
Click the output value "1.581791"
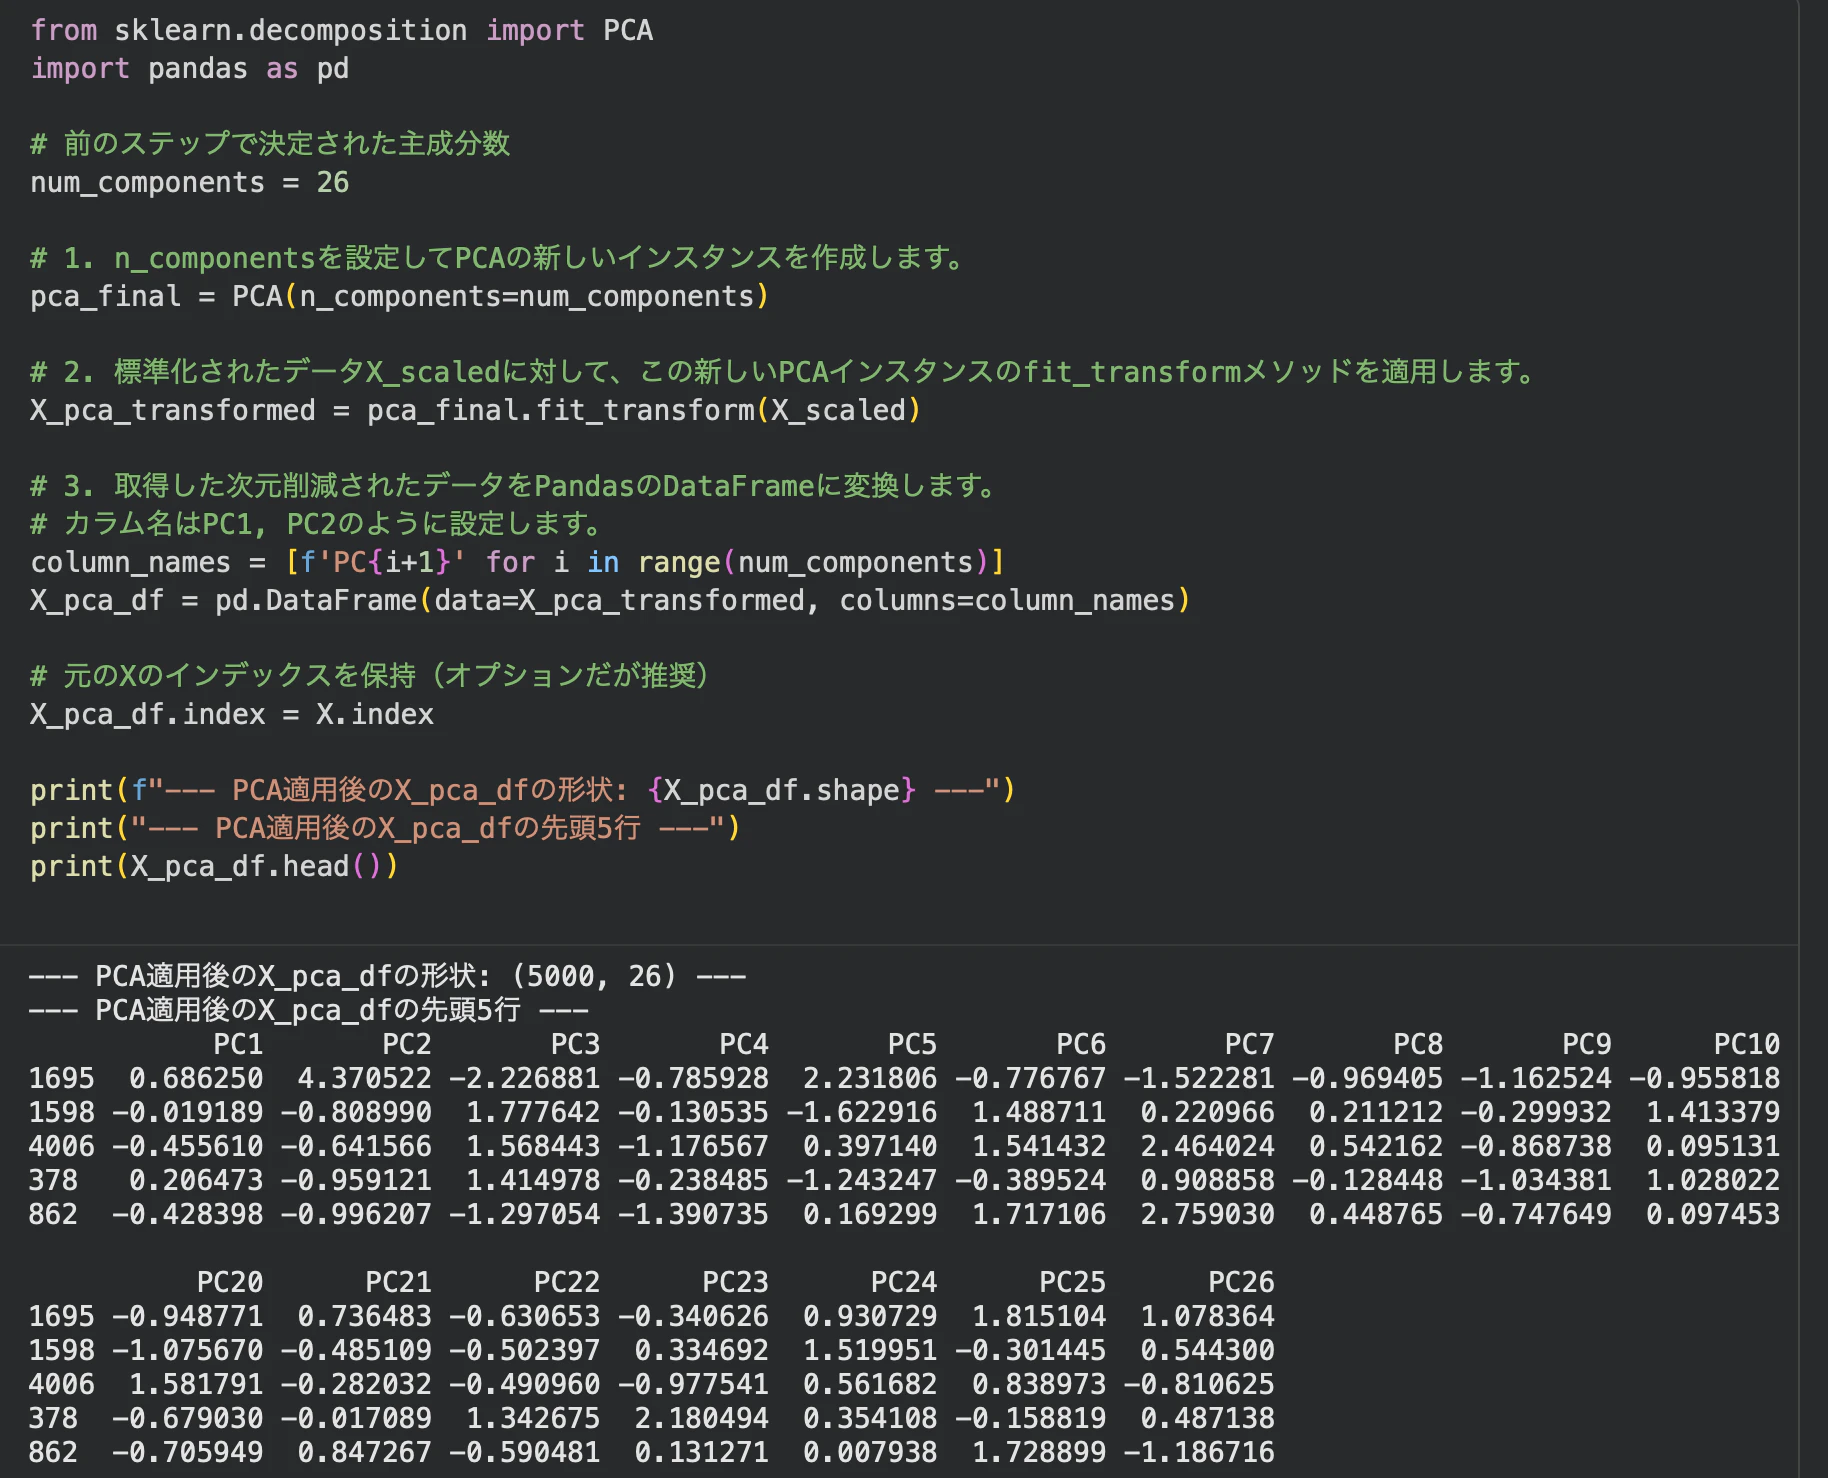click(196, 1384)
